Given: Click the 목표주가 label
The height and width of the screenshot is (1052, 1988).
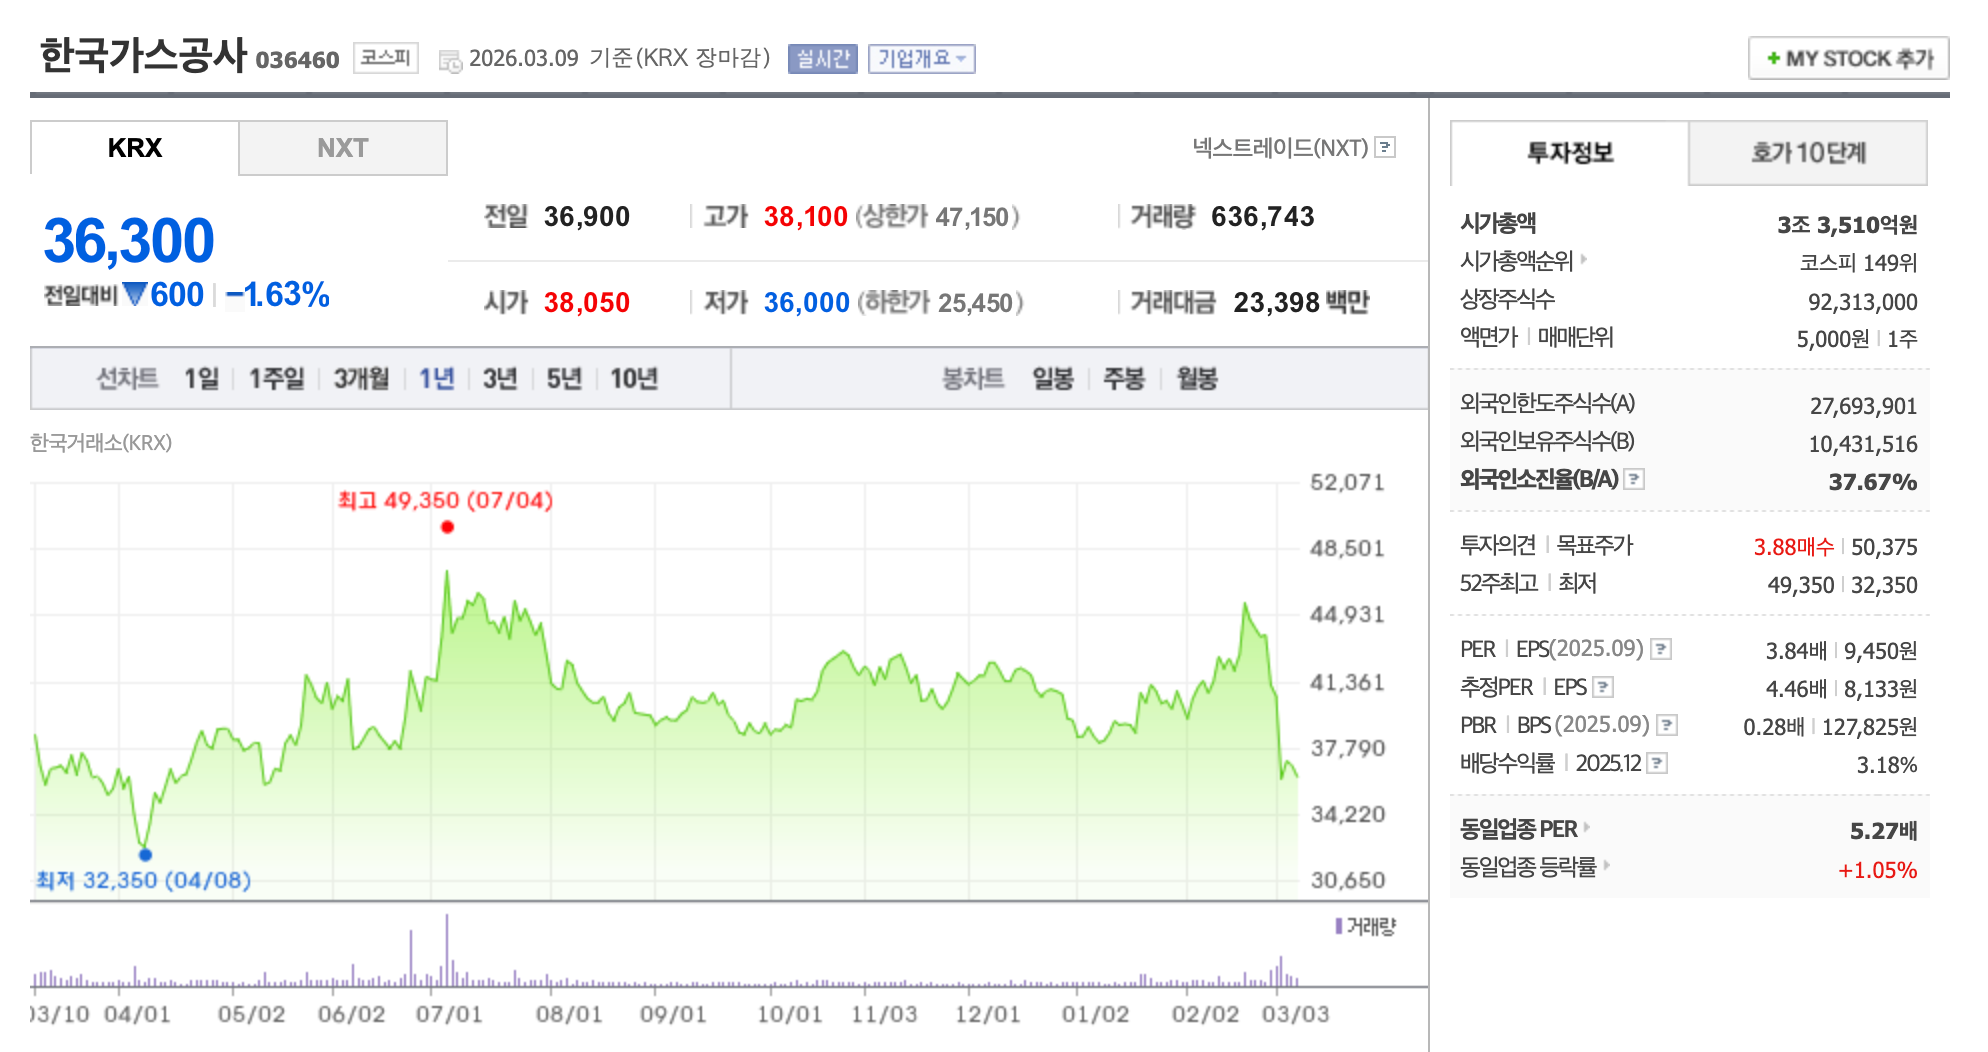Looking at the screenshot, I should tap(1594, 545).
